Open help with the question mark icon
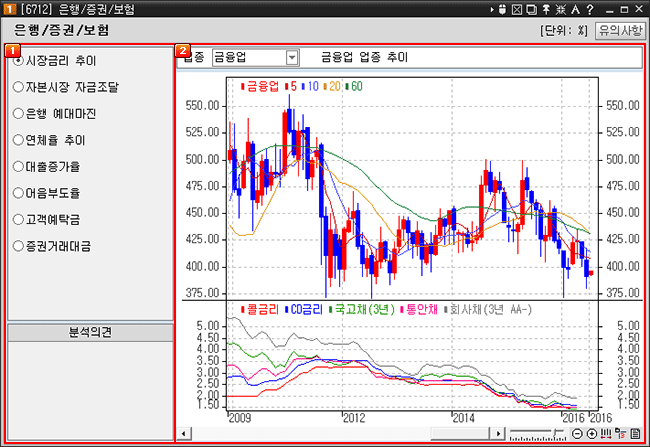 click(590, 9)
